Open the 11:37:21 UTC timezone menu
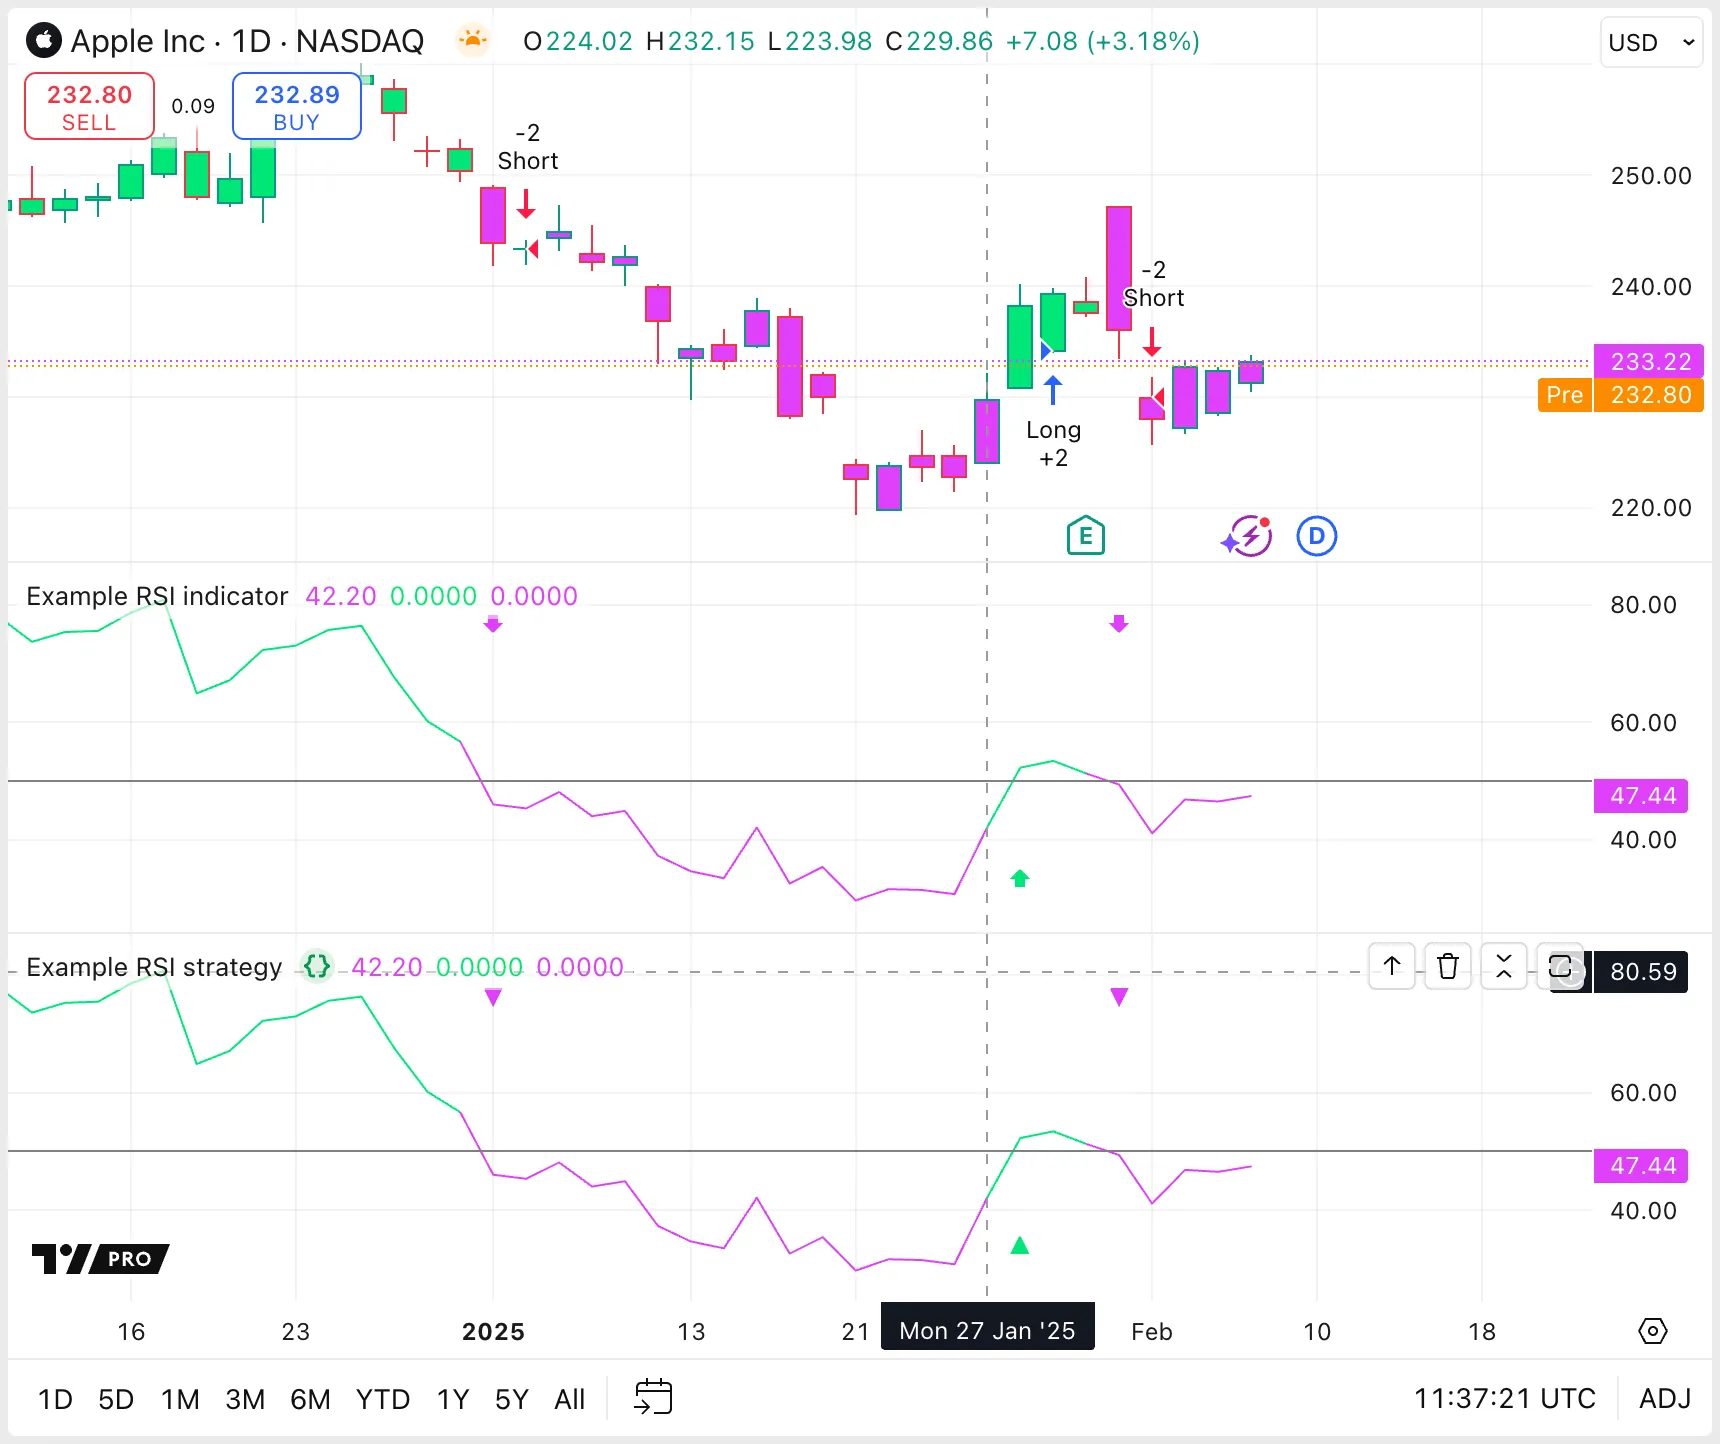1720x1444 pixels. 1504,1398
